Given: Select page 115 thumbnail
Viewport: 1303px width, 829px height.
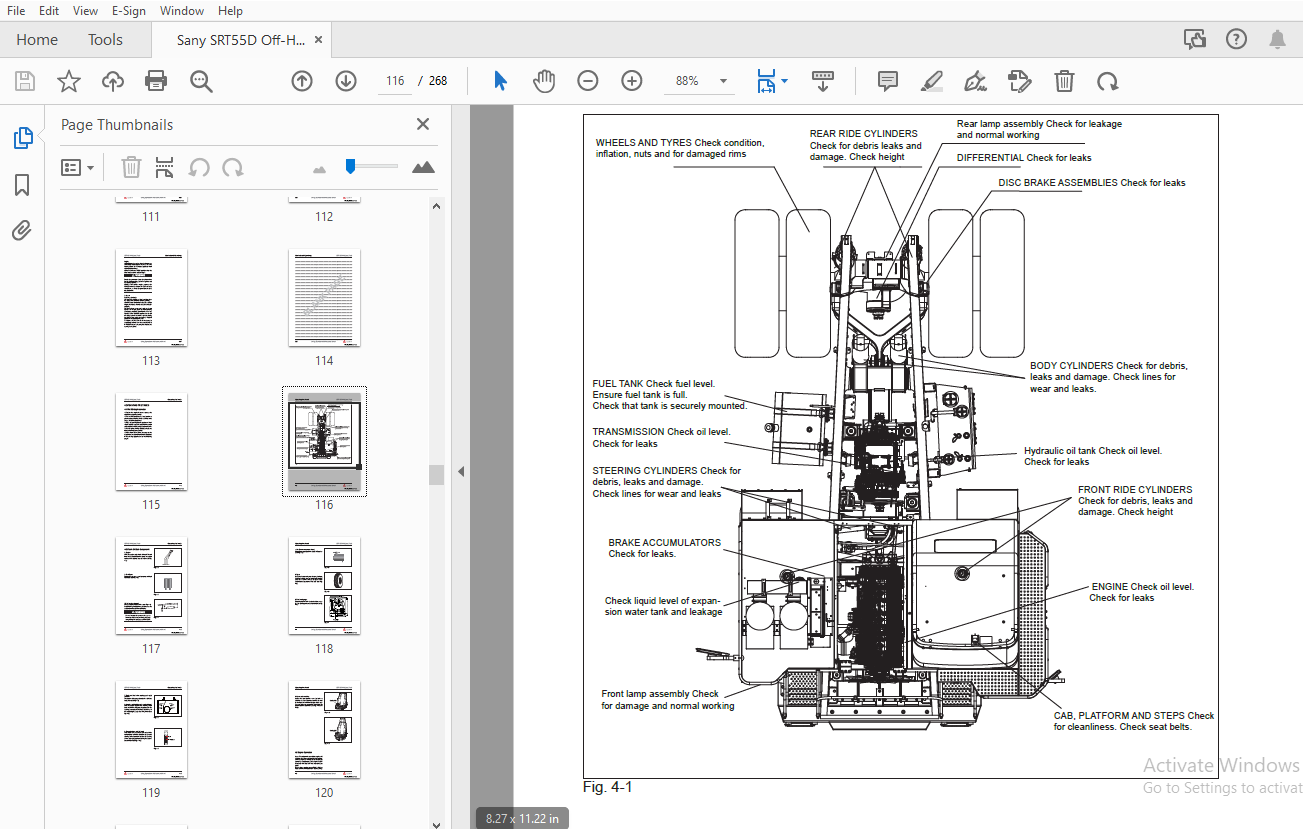Looking at the screenshot, I should [151, 441].
